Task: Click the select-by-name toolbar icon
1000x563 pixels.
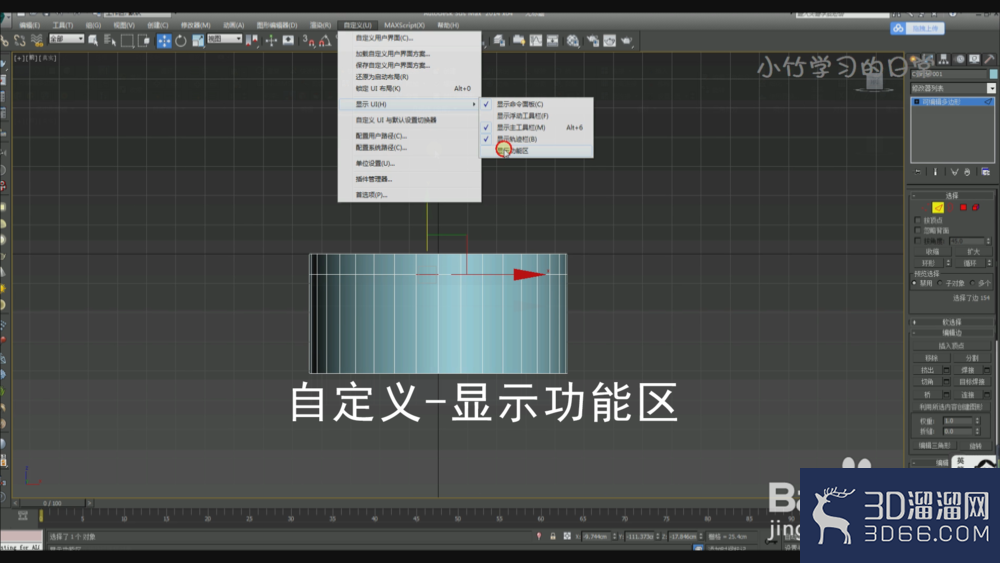Action: (x=110, y=41)
